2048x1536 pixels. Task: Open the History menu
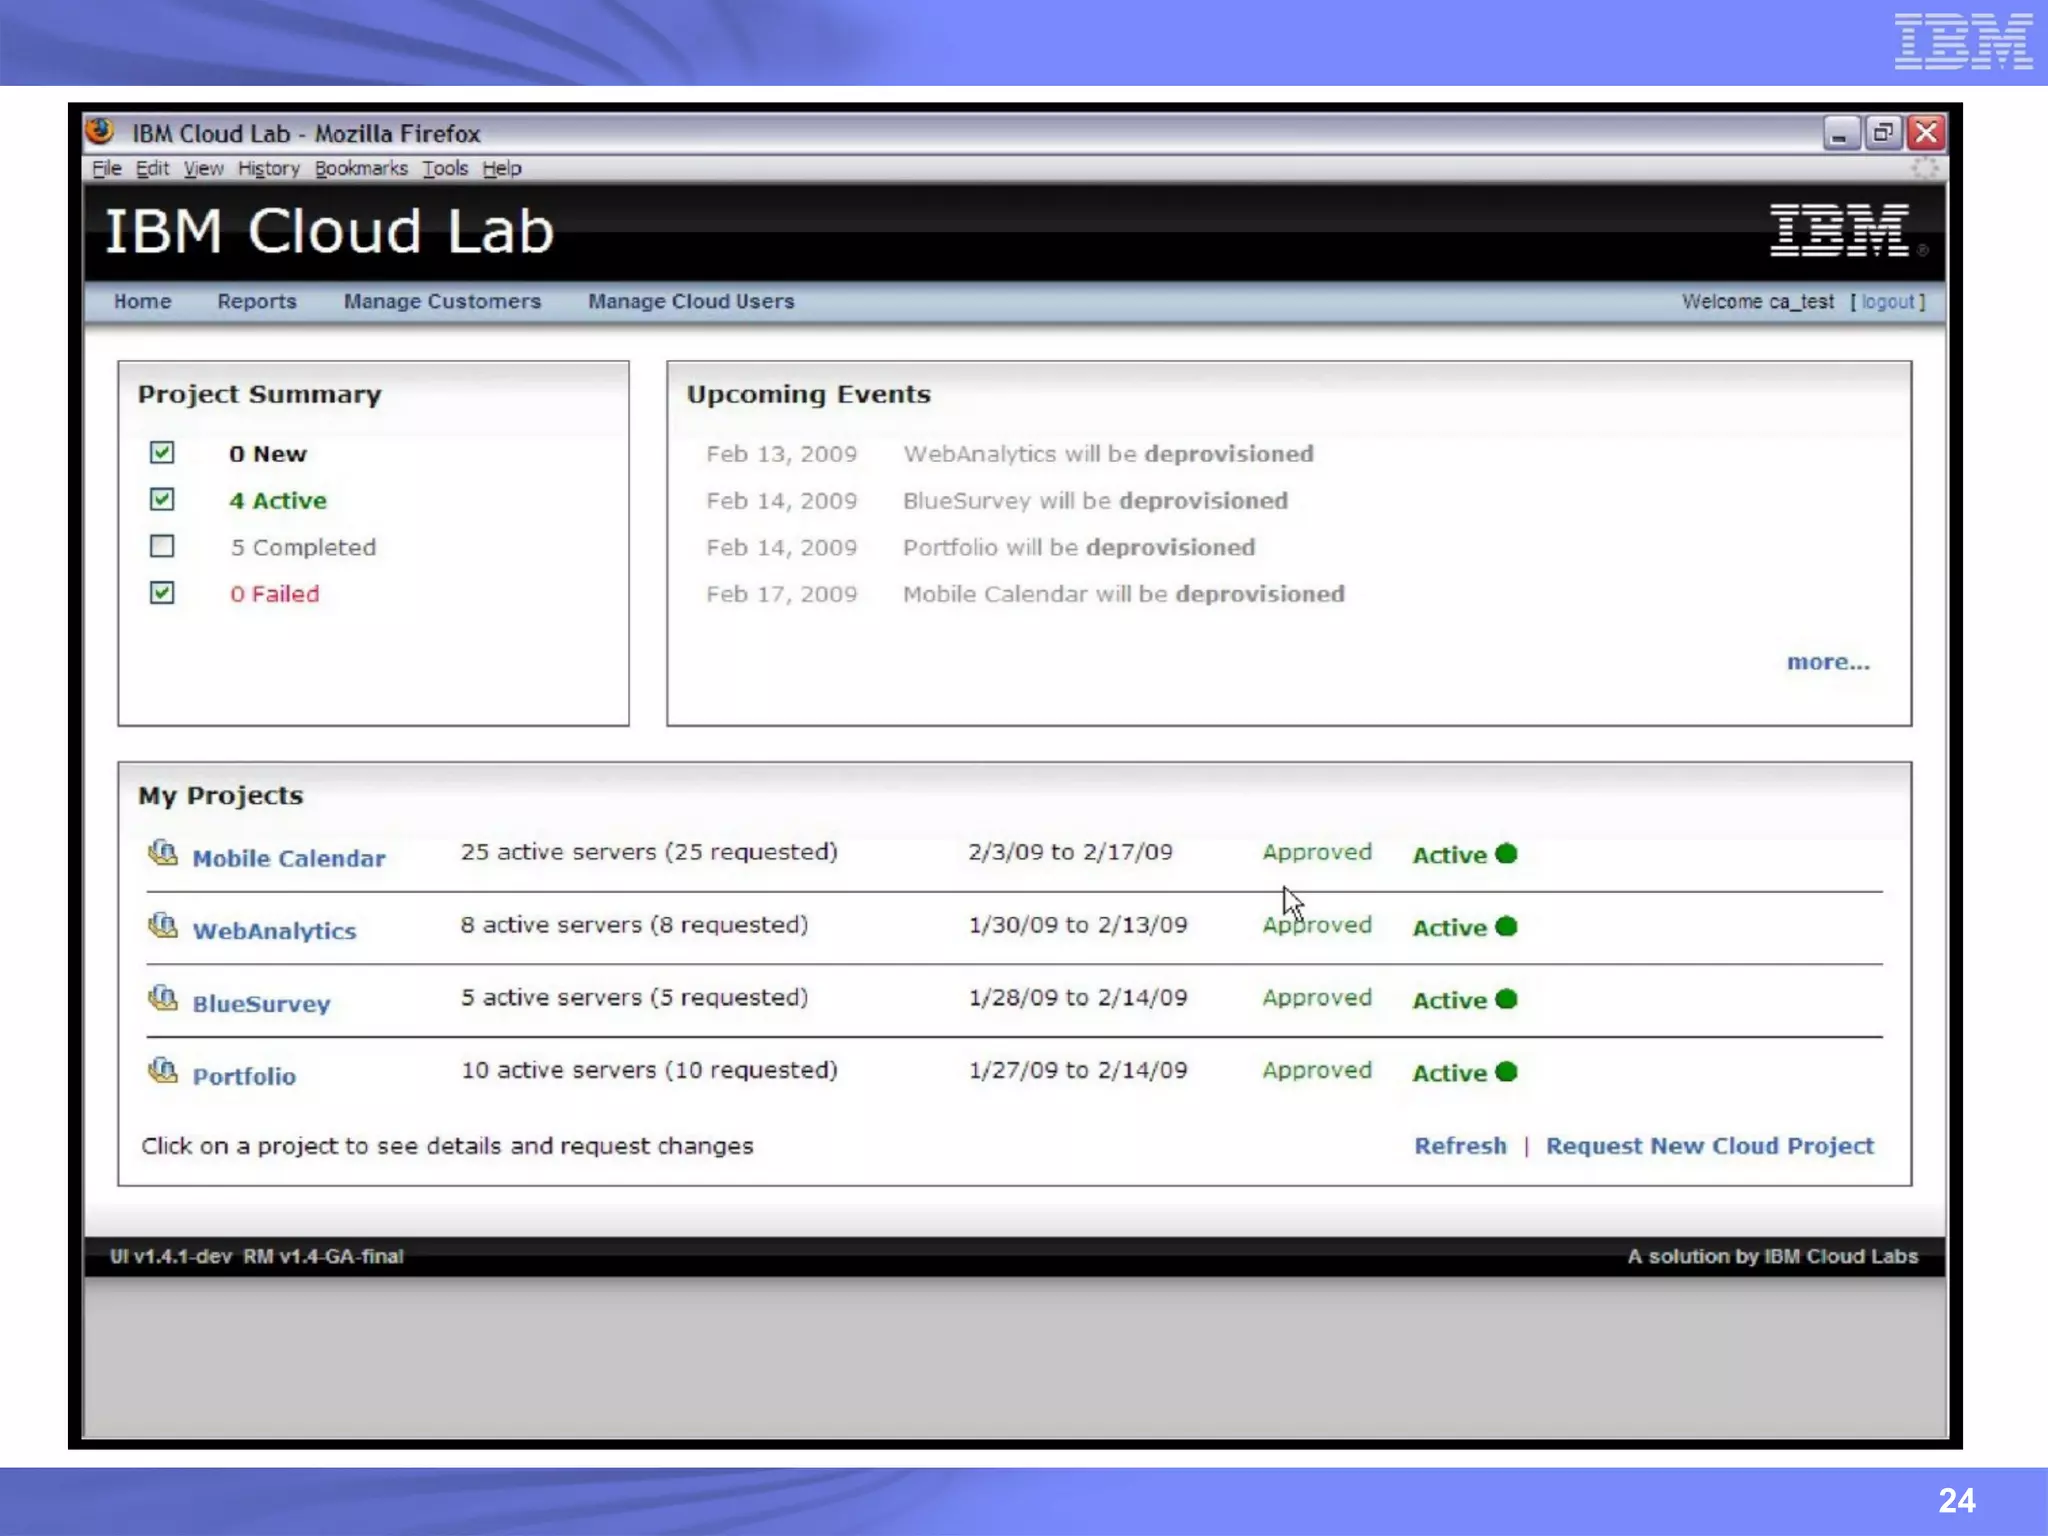(268, 168)
